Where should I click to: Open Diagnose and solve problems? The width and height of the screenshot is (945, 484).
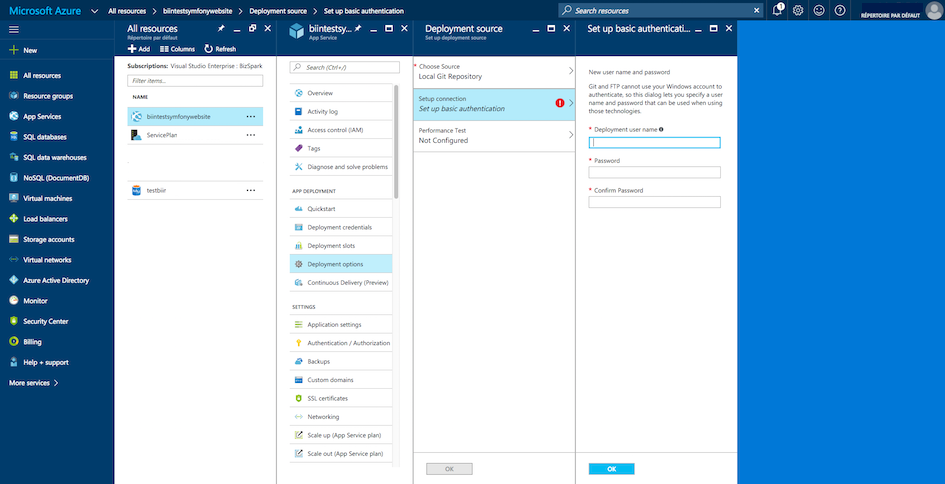coord(341,167)
